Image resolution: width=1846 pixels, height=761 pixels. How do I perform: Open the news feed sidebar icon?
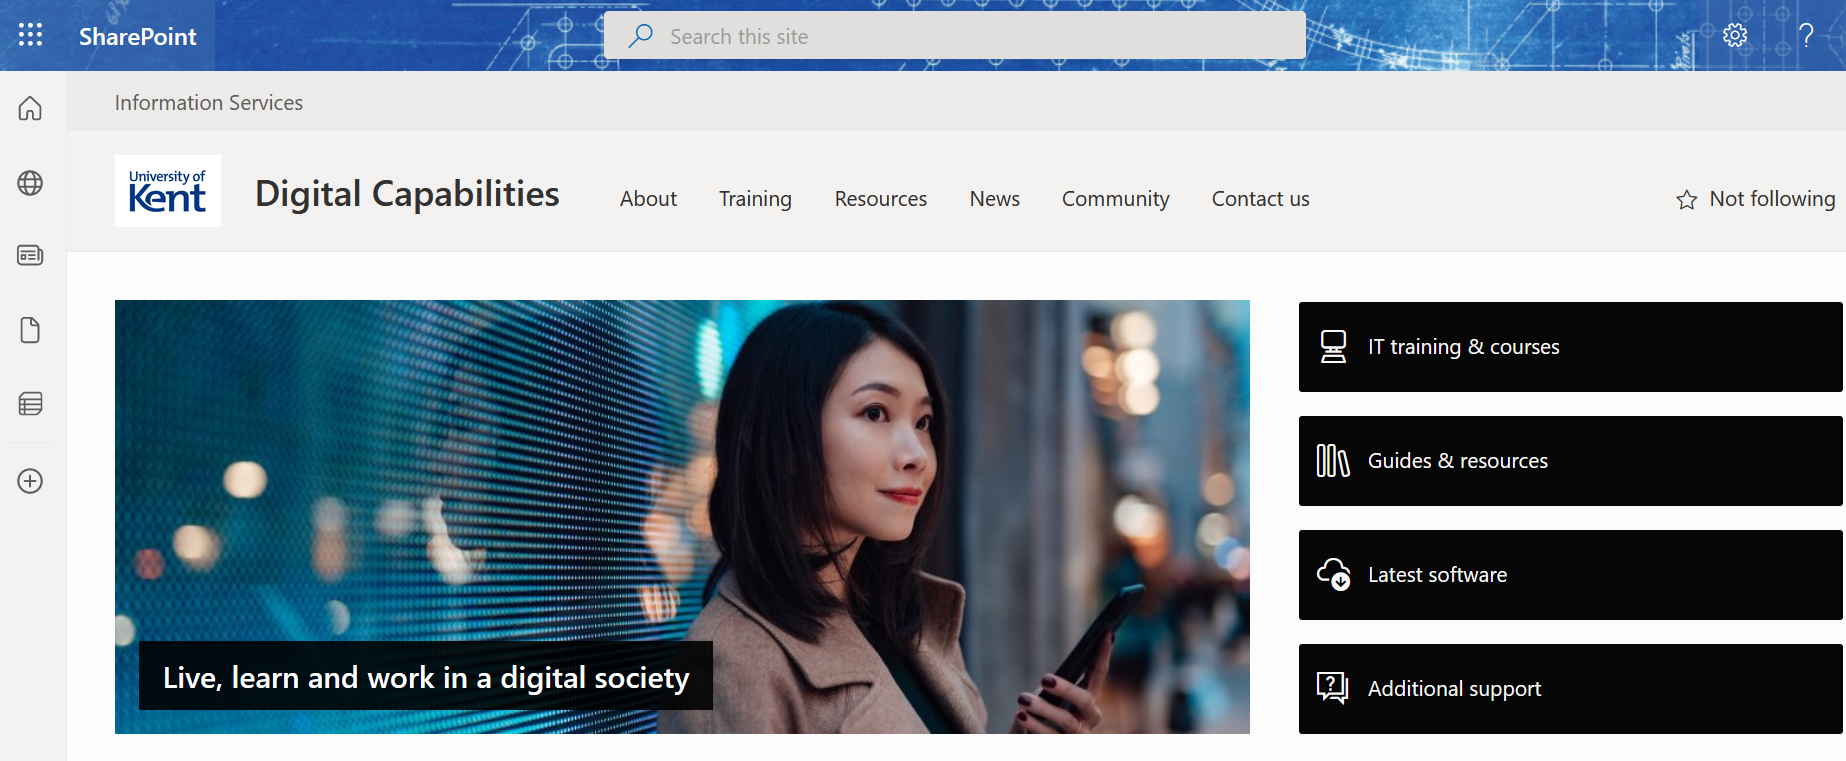[x=30, y=255]
